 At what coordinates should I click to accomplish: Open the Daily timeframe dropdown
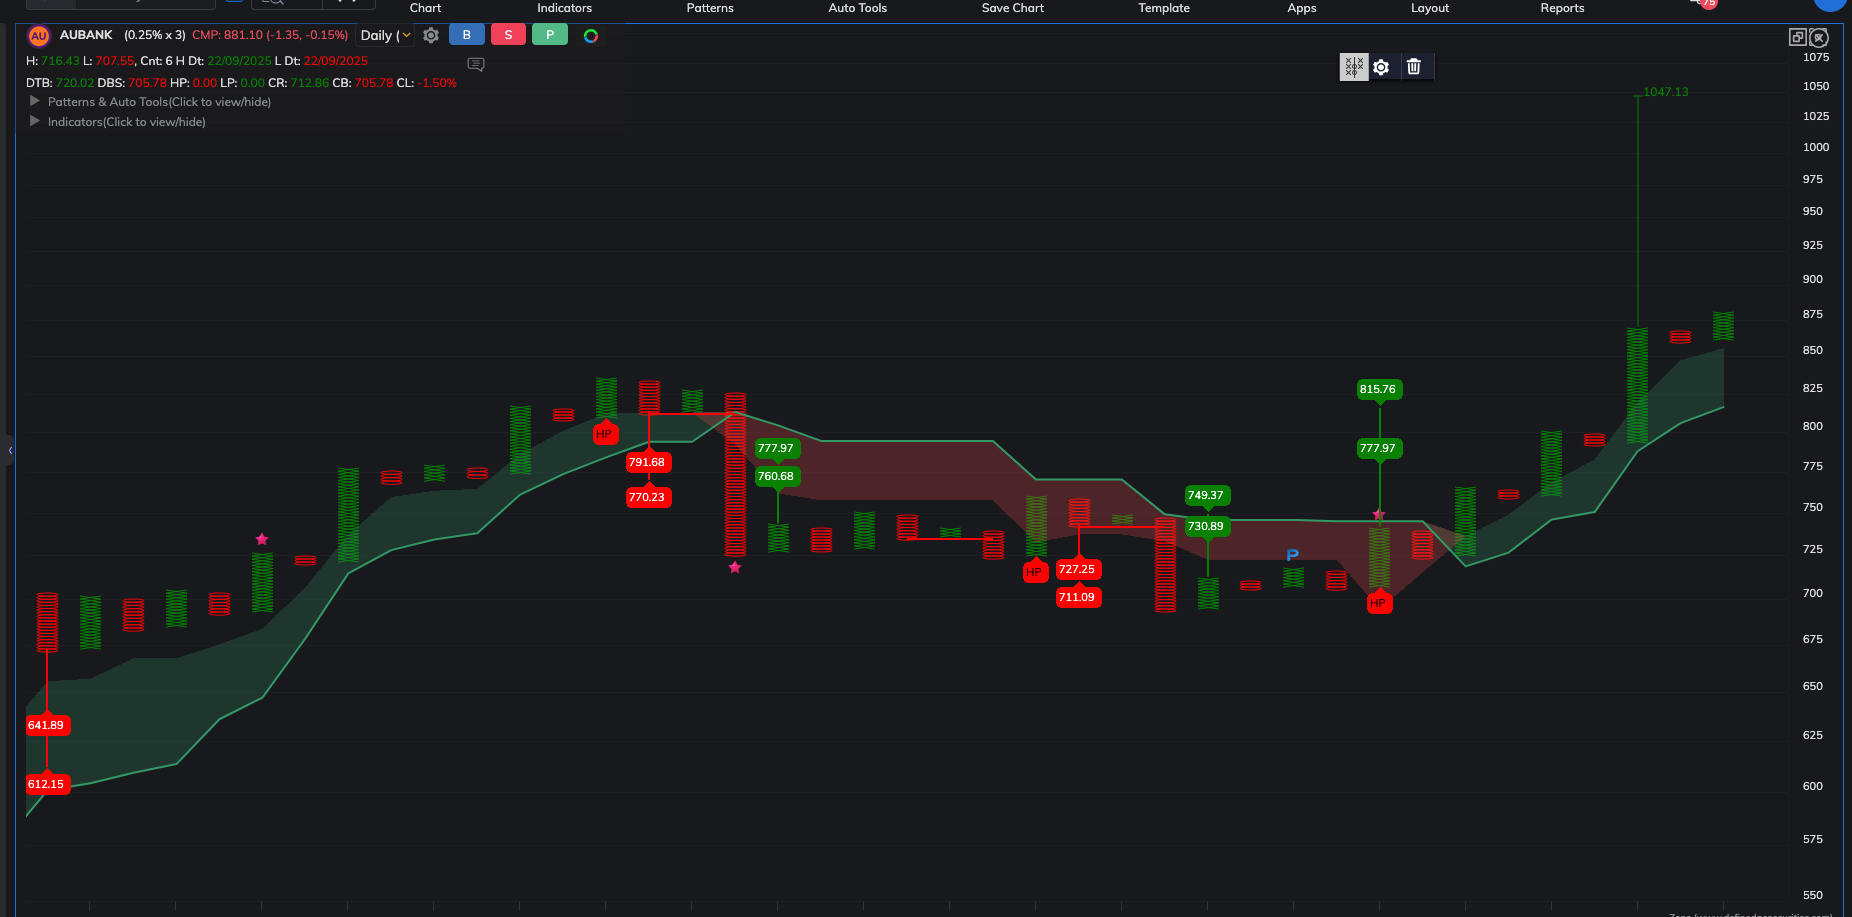pos(385,35)
